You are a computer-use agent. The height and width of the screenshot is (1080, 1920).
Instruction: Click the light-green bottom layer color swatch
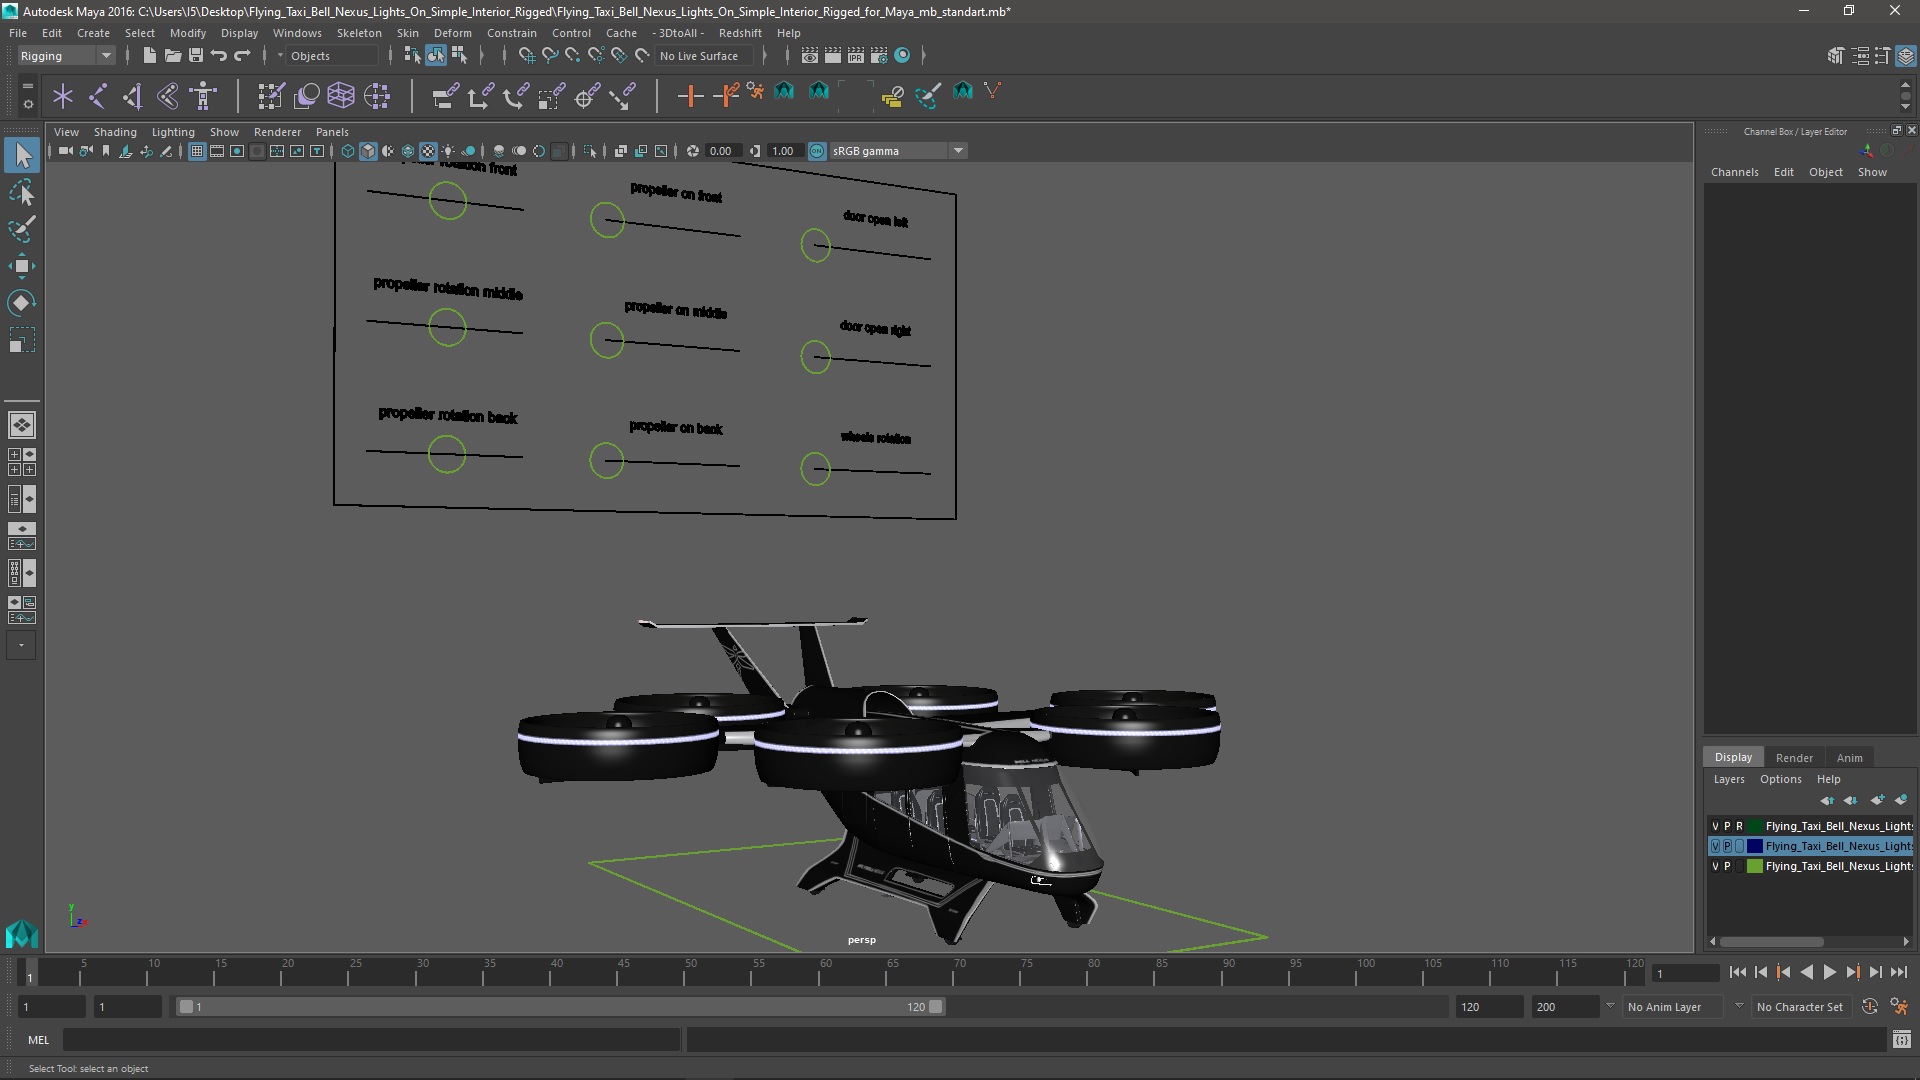coord(1755,867)
